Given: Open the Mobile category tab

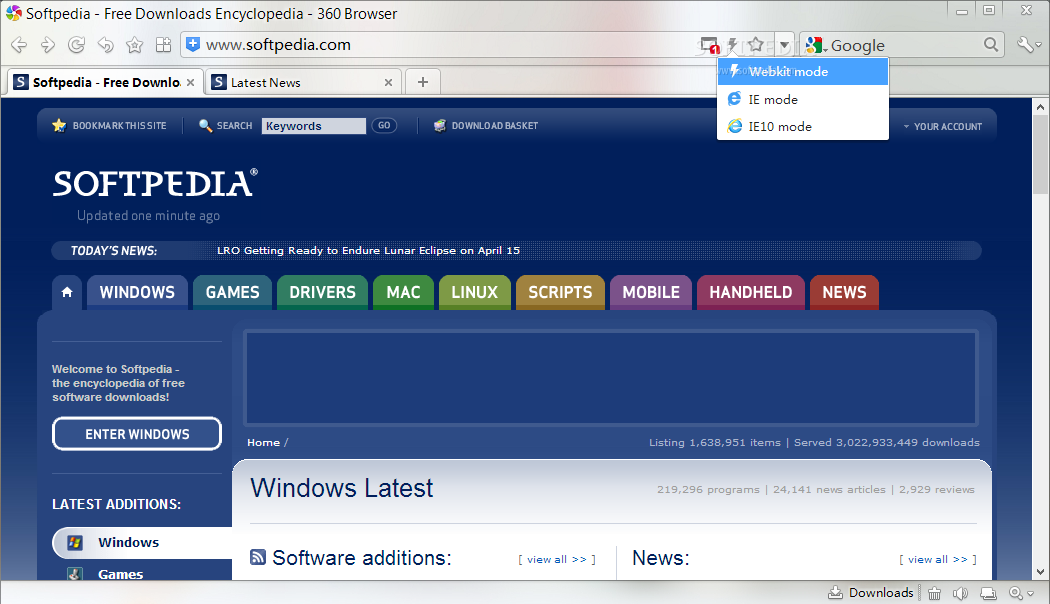Looking at the screenshot, I should pyautogui.click(x=651, y=293).
